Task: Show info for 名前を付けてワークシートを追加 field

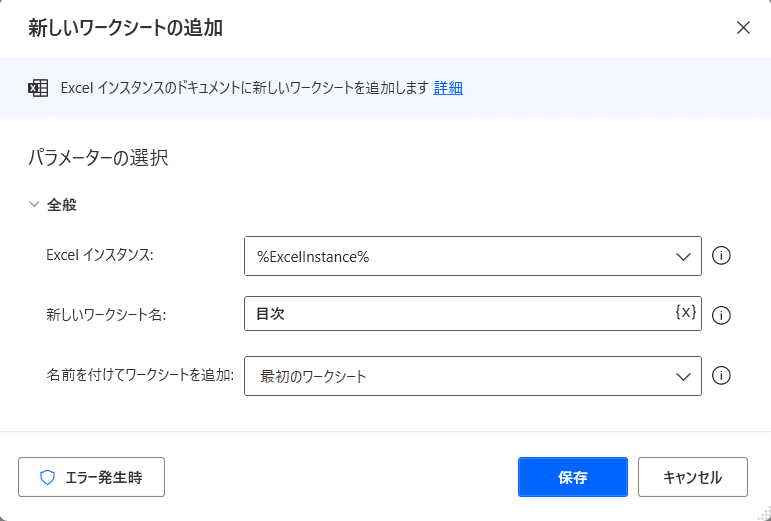Action: tap(721, 376)
